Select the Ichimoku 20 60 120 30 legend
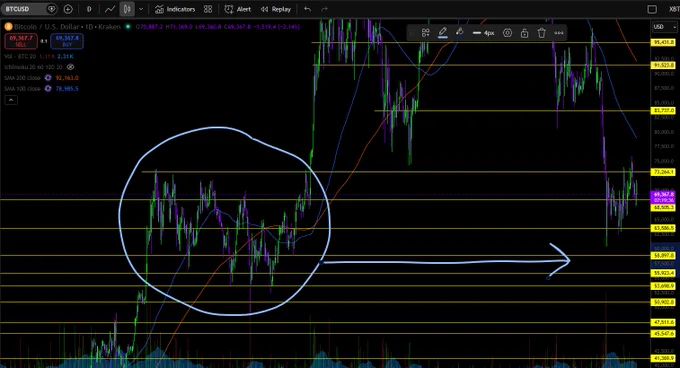680x368 pixels. (x=33, y=67)
